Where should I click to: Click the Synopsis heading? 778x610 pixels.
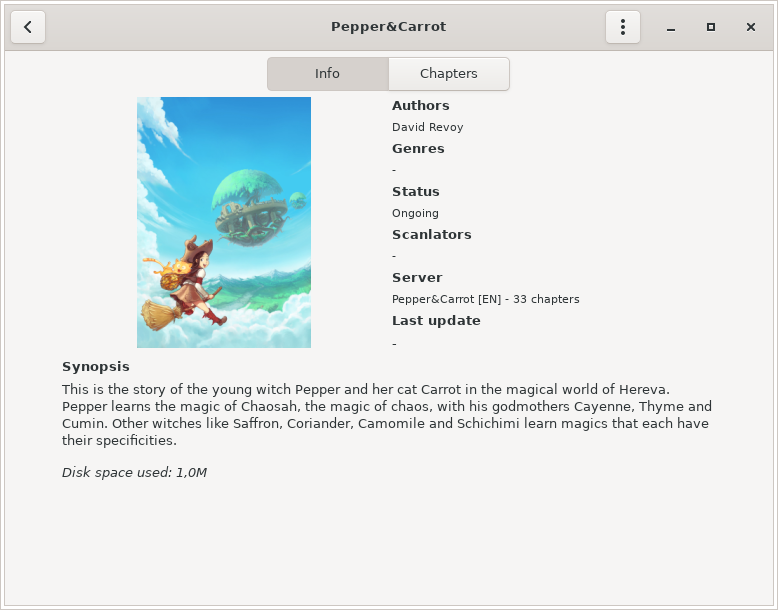click(x=96, y=367)
